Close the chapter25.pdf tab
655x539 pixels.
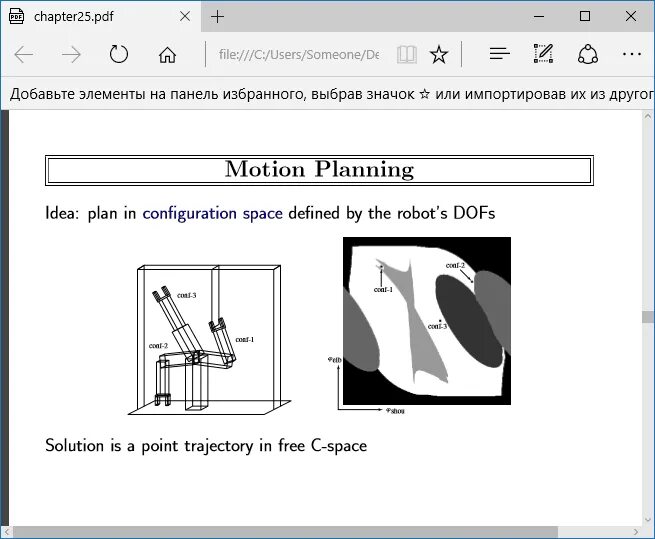coord(185,16)
